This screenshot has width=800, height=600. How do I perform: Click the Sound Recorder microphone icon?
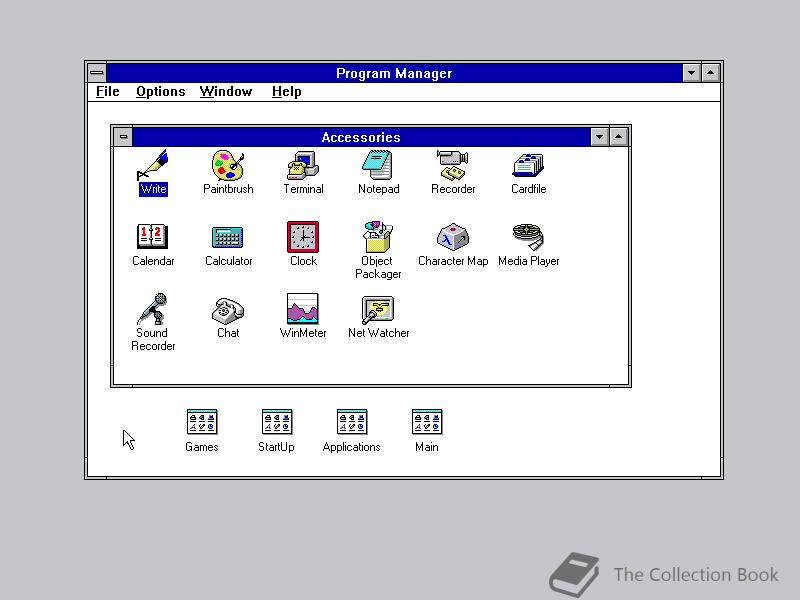point(153,309)
